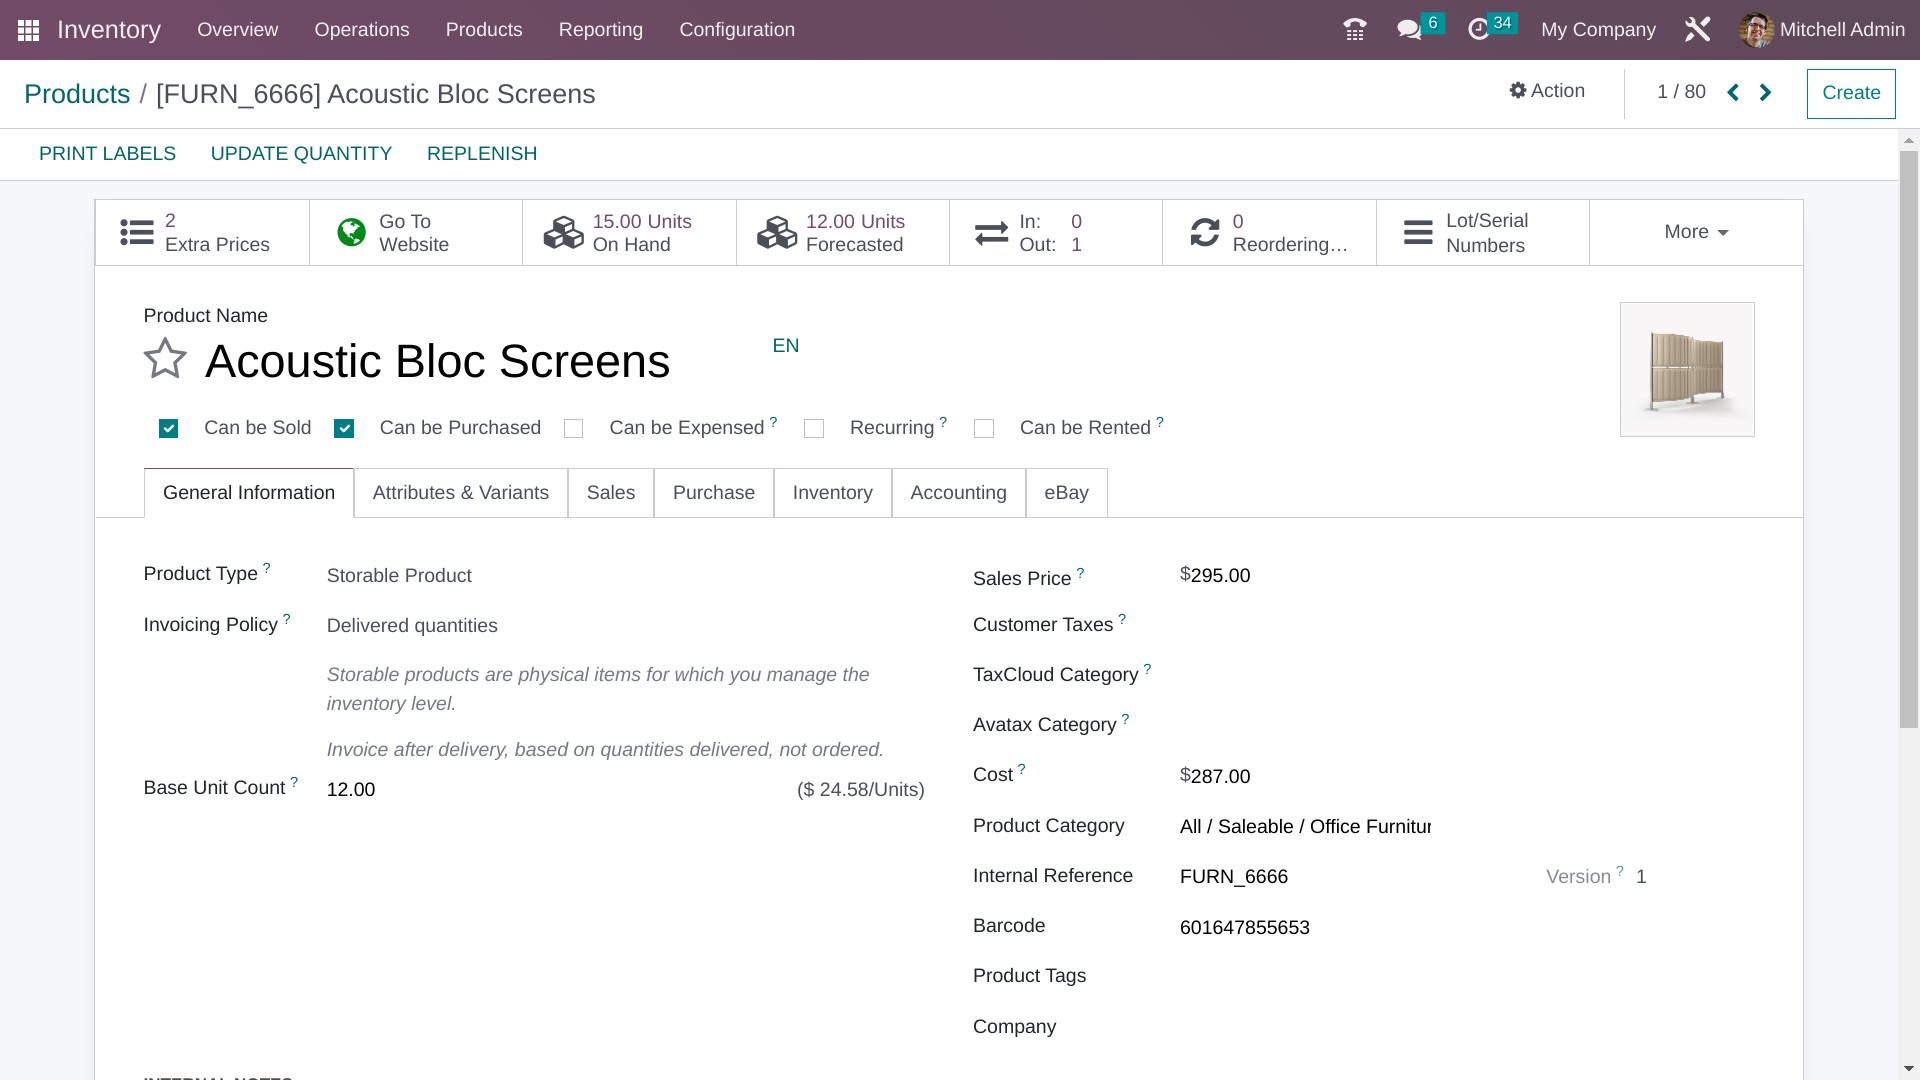Open the activities clock icon
This screenshot has width=1920, height=1080.
(x=1479, y=30)
